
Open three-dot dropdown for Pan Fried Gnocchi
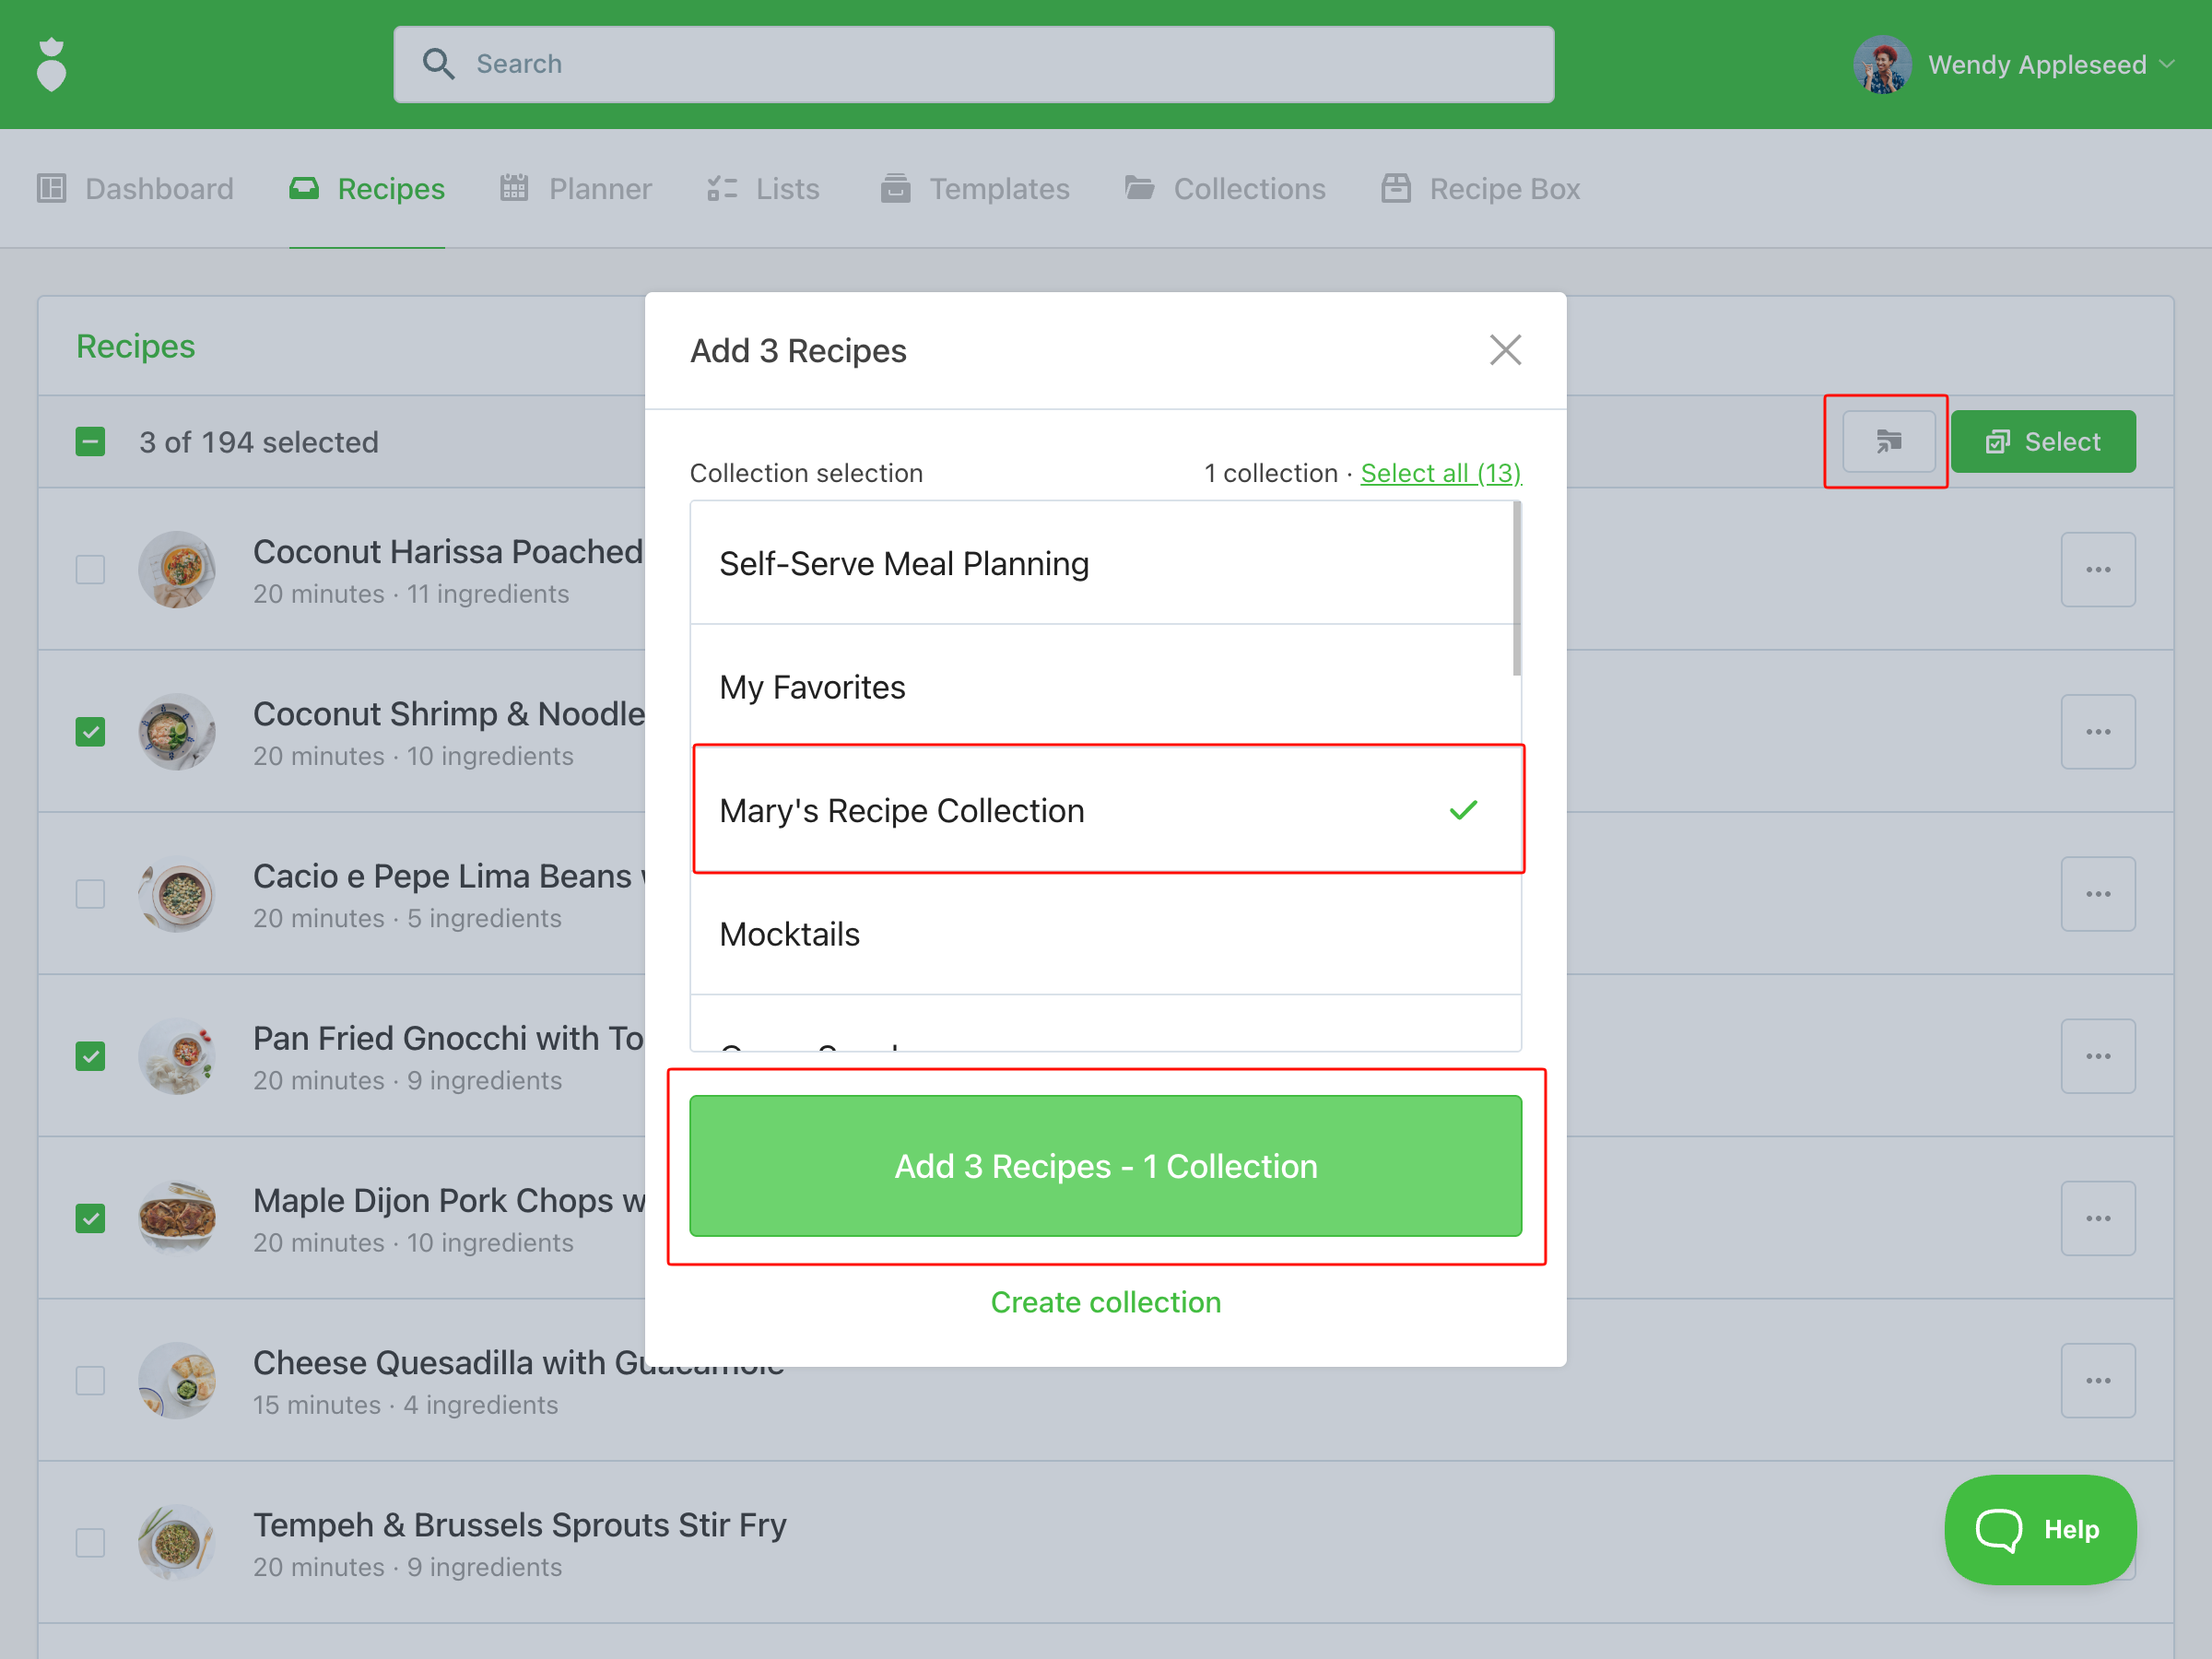(x=2097, y=1057)
